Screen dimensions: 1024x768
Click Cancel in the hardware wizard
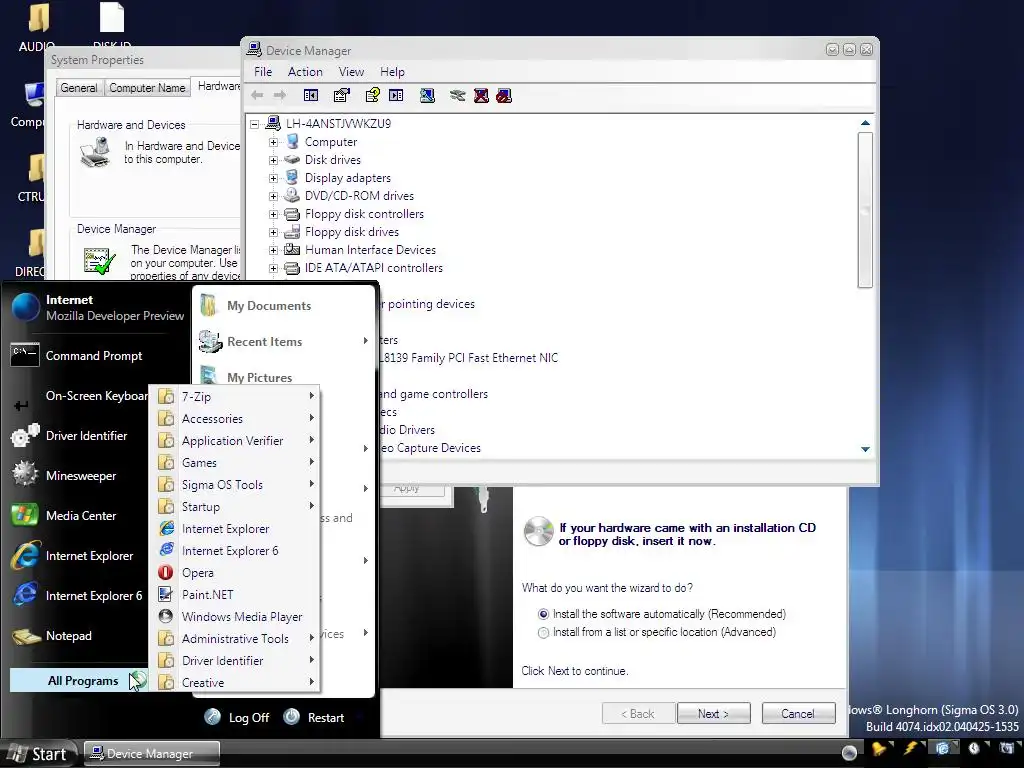[x=798, y=714]
